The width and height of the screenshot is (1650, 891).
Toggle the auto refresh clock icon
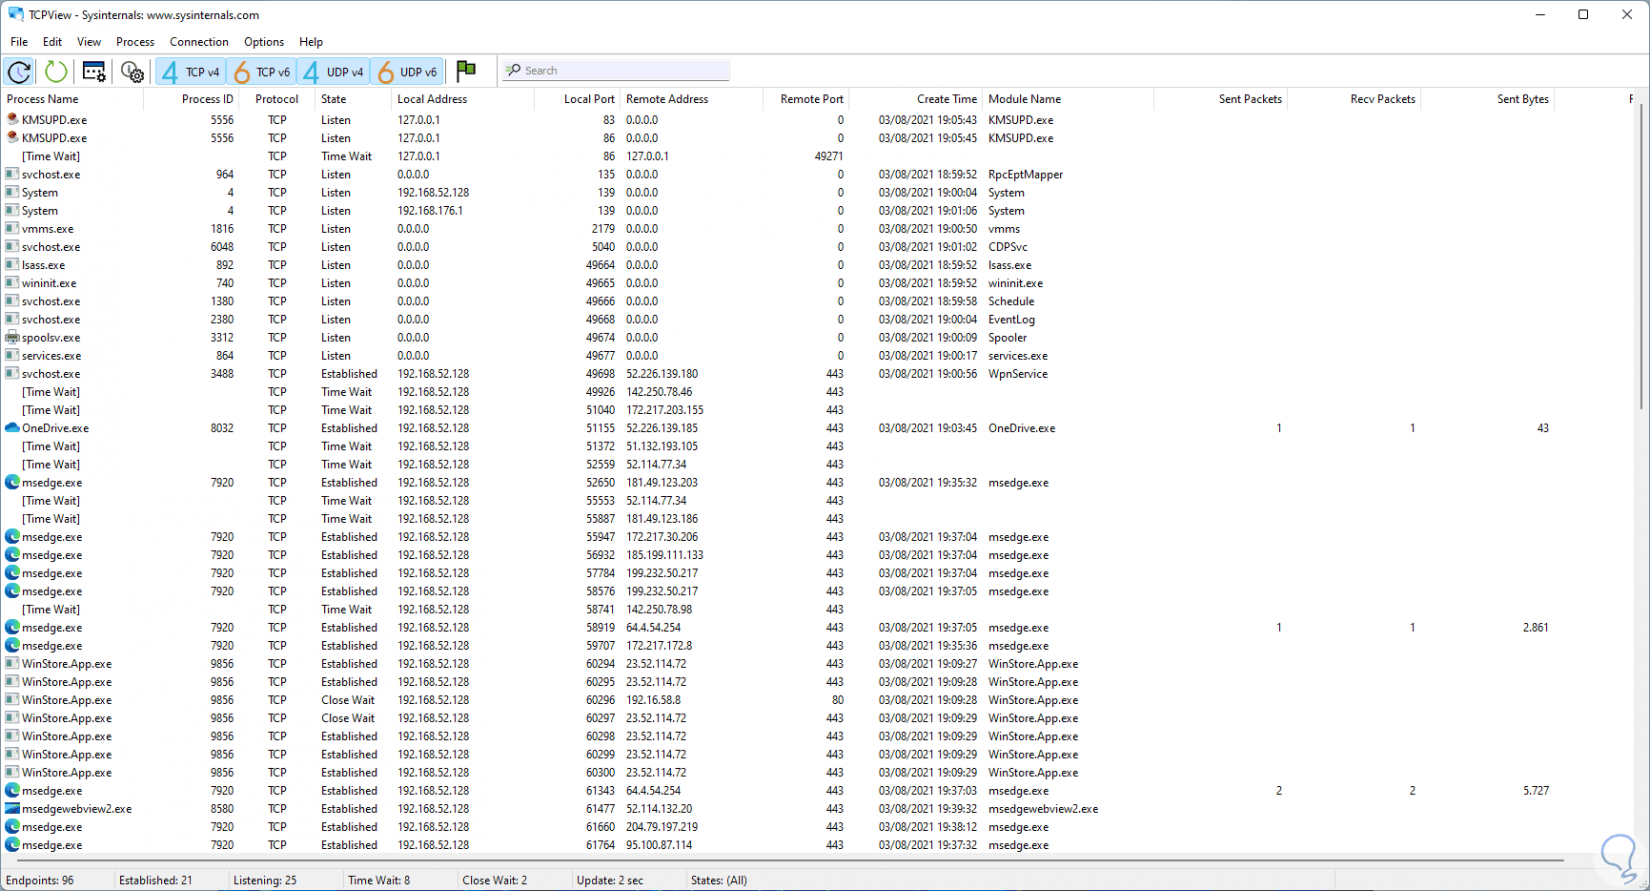(x=19, y=71)
